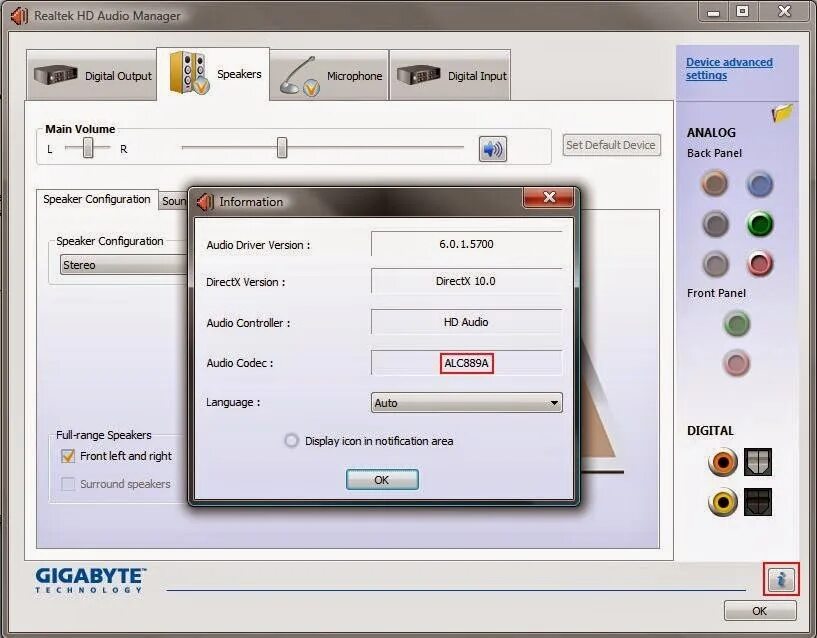Click the main volume slider handle

pyautogui.click(x=282, y=148)
